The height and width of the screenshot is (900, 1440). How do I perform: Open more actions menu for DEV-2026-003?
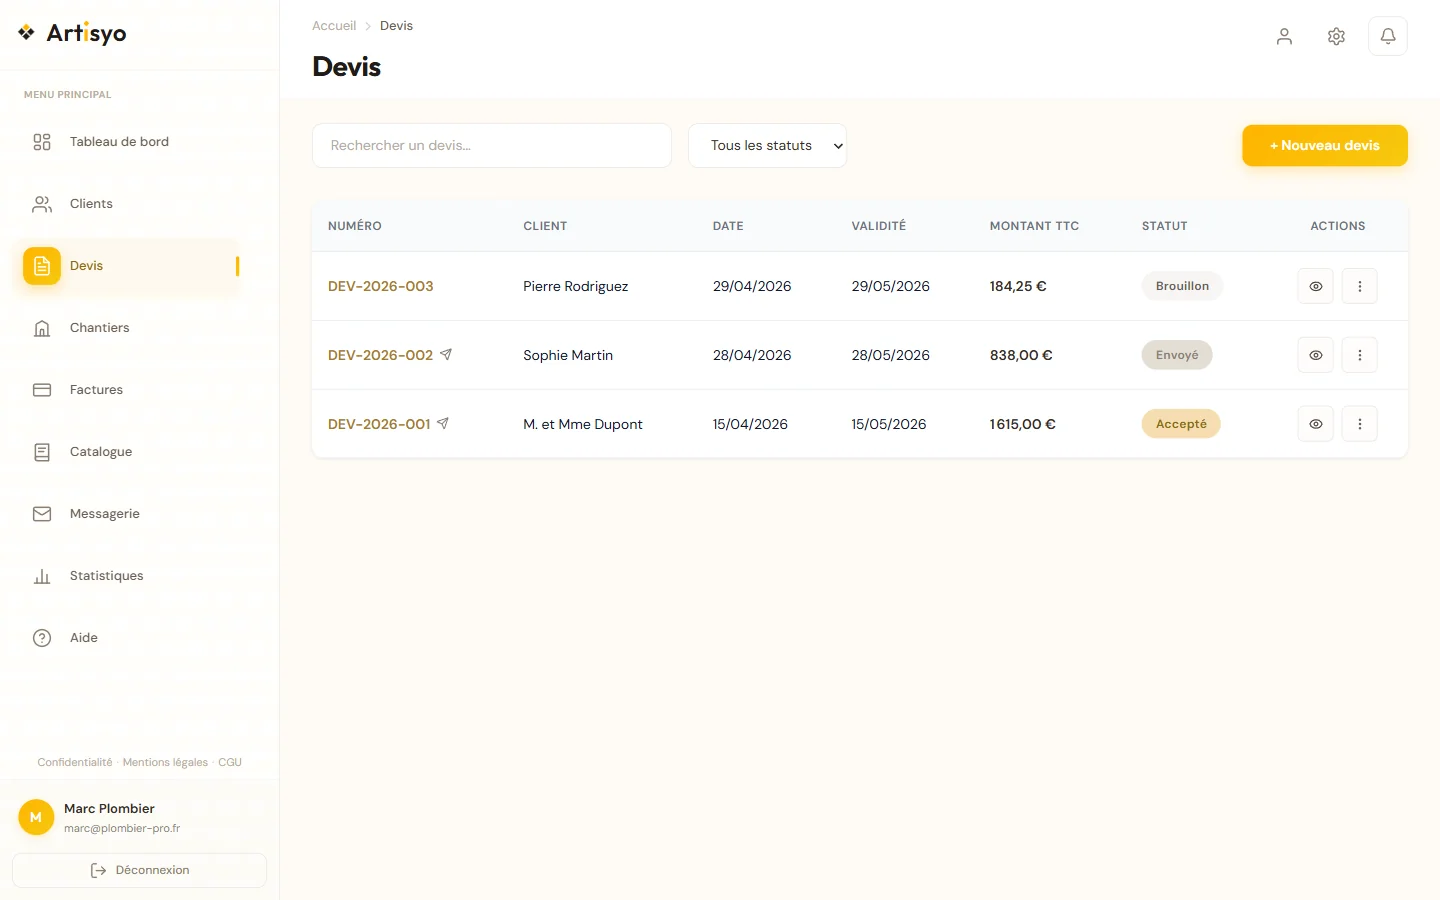pos(1359,286)
